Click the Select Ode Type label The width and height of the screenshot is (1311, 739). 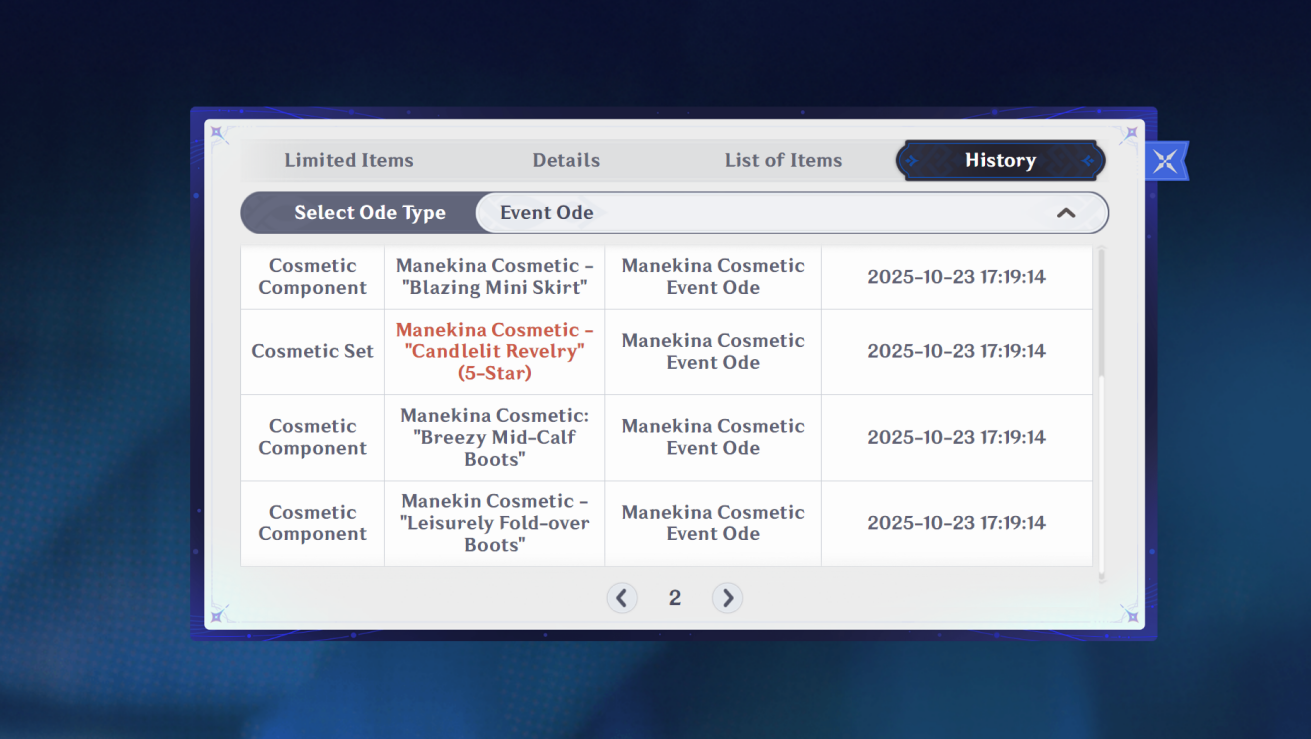pos(370,213)
